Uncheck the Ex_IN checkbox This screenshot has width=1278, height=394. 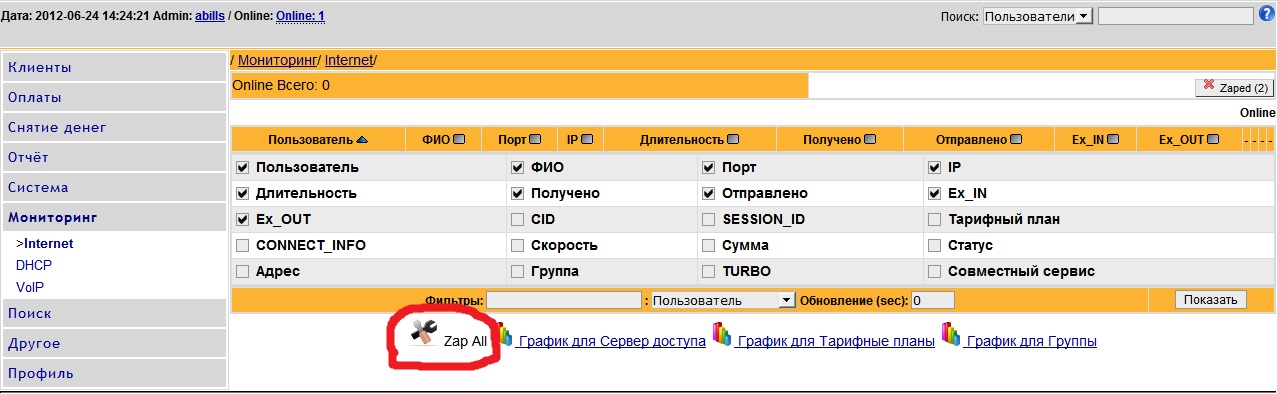click(x=935, y=193)
